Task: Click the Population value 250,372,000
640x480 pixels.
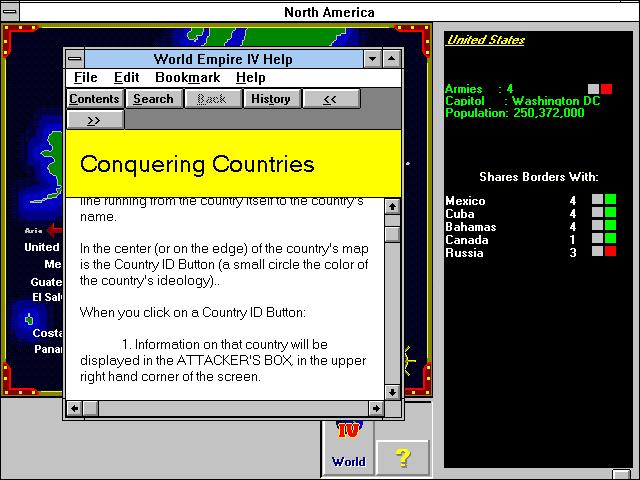Action: [x=549, y=113]
